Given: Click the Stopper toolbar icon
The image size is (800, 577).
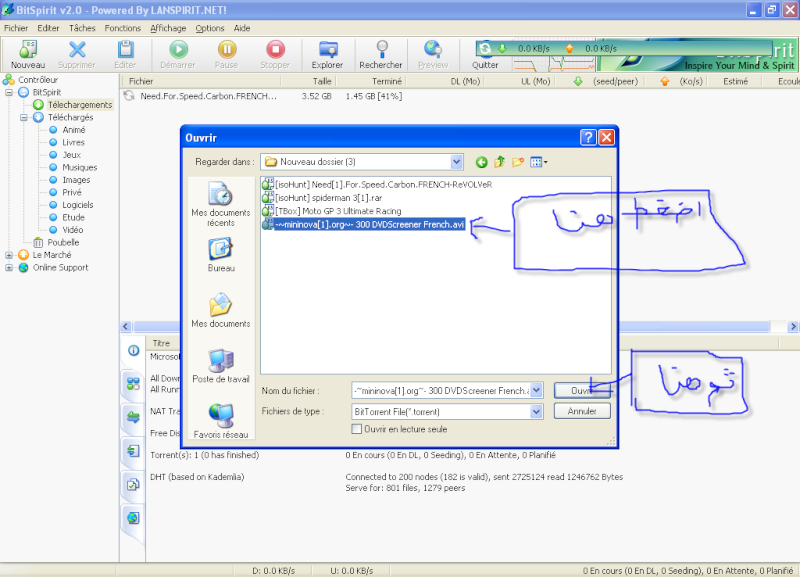Looking at the screenshot, I should pos(275,55).
